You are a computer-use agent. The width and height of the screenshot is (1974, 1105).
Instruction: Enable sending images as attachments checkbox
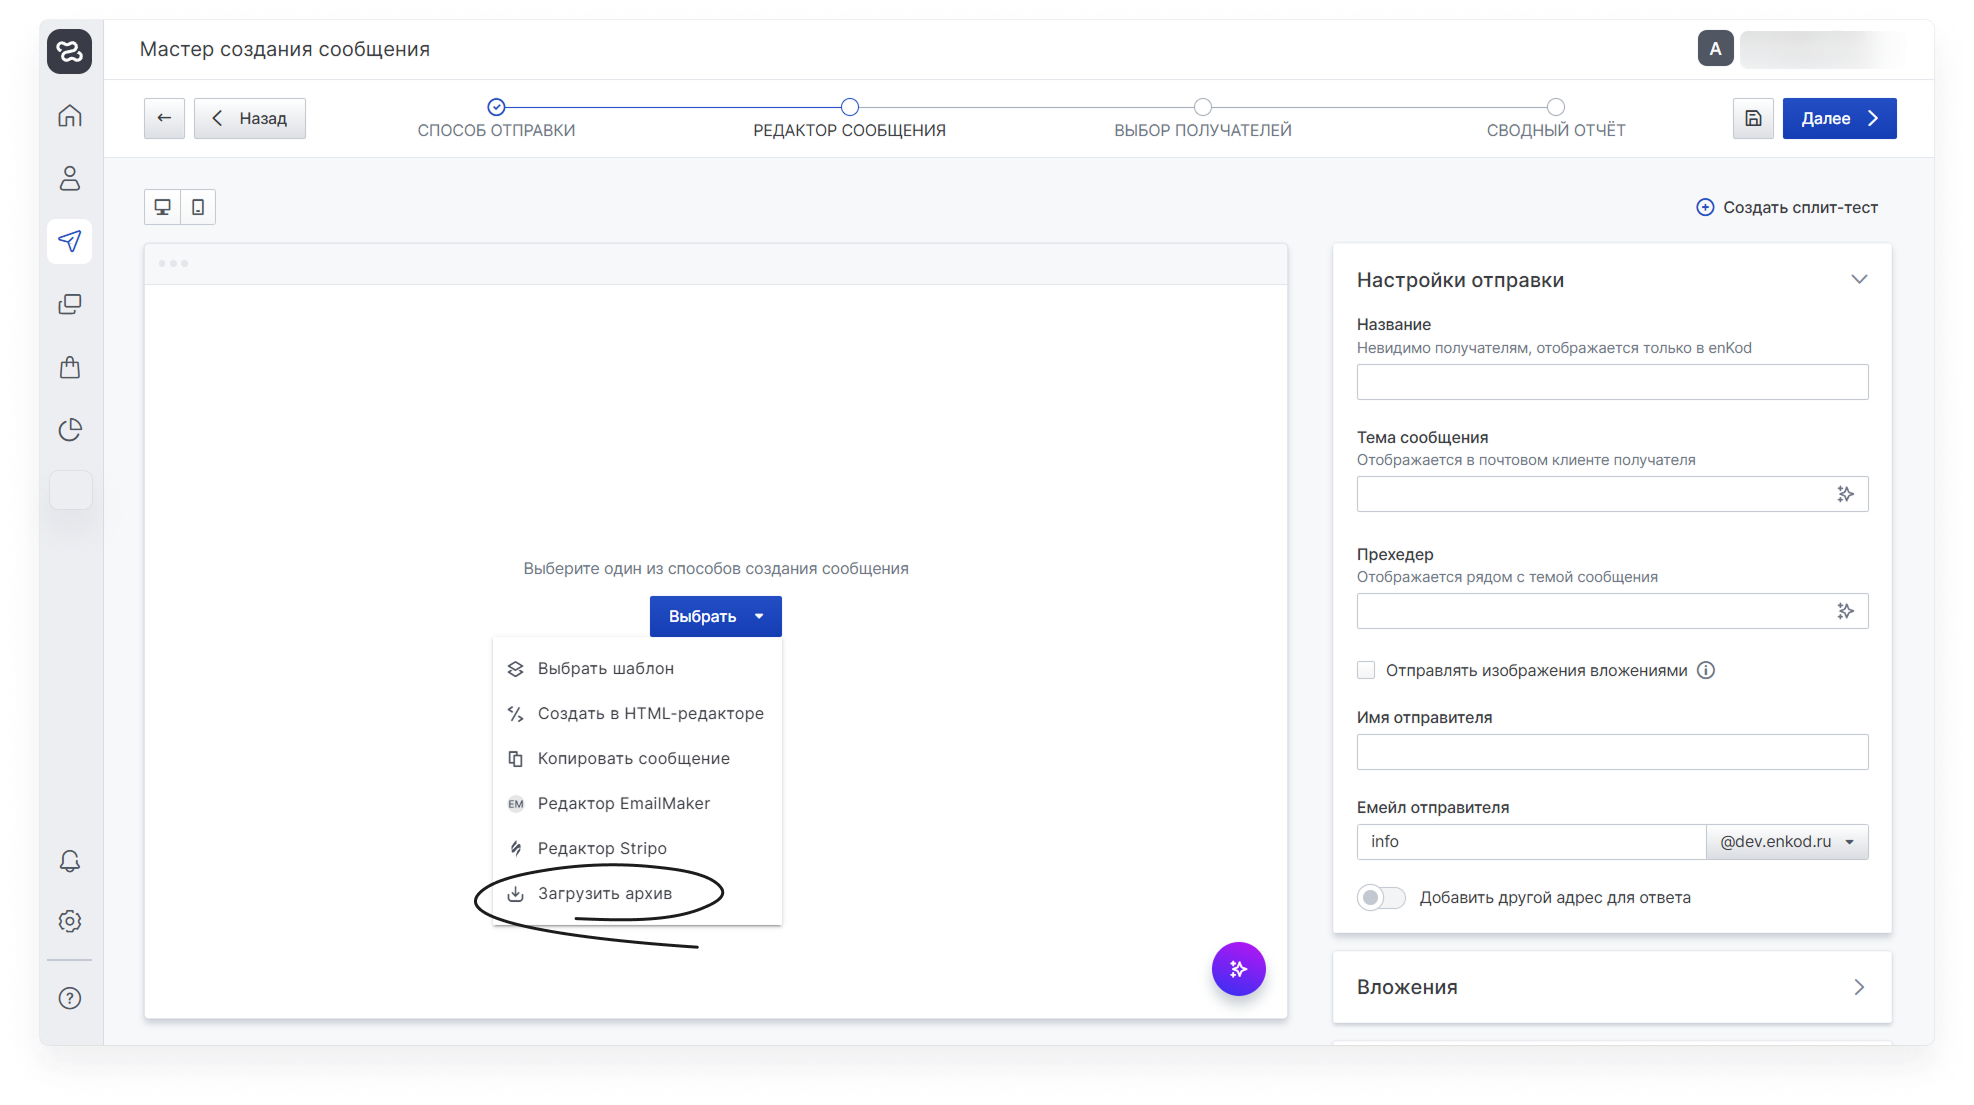[x=1366, y=670]
